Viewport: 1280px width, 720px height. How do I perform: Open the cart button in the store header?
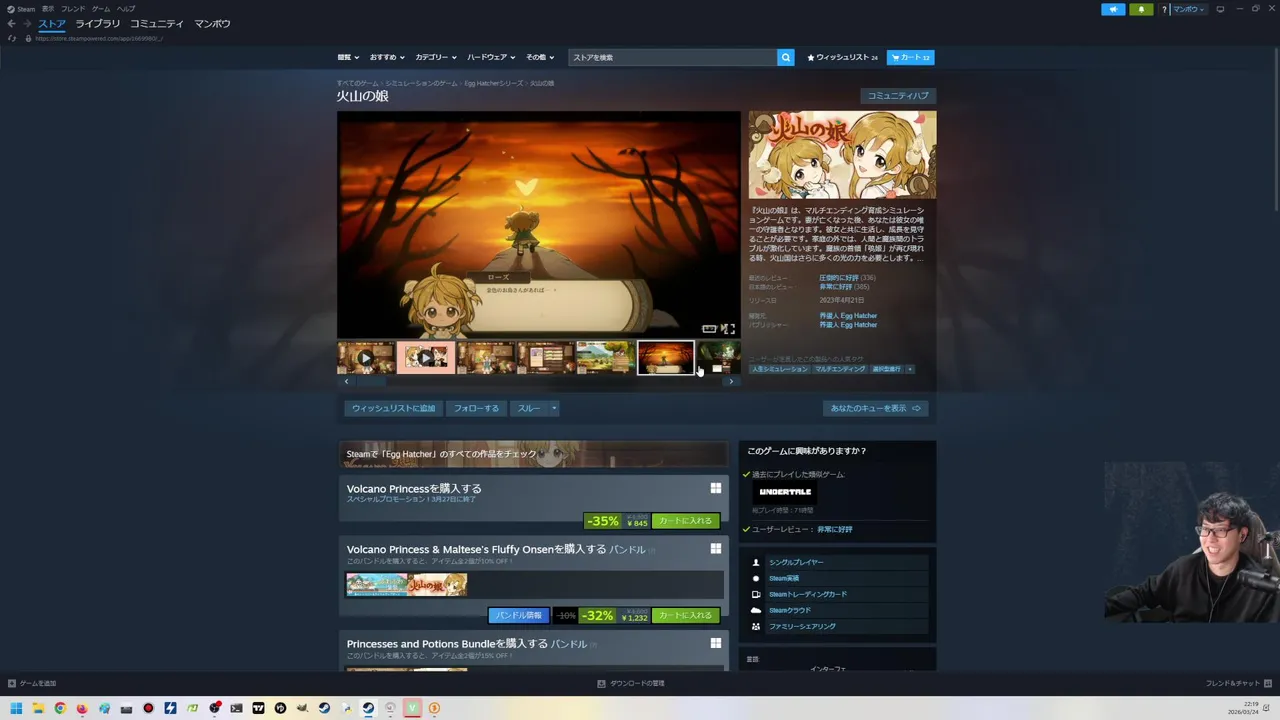click(x=910, y=57)
